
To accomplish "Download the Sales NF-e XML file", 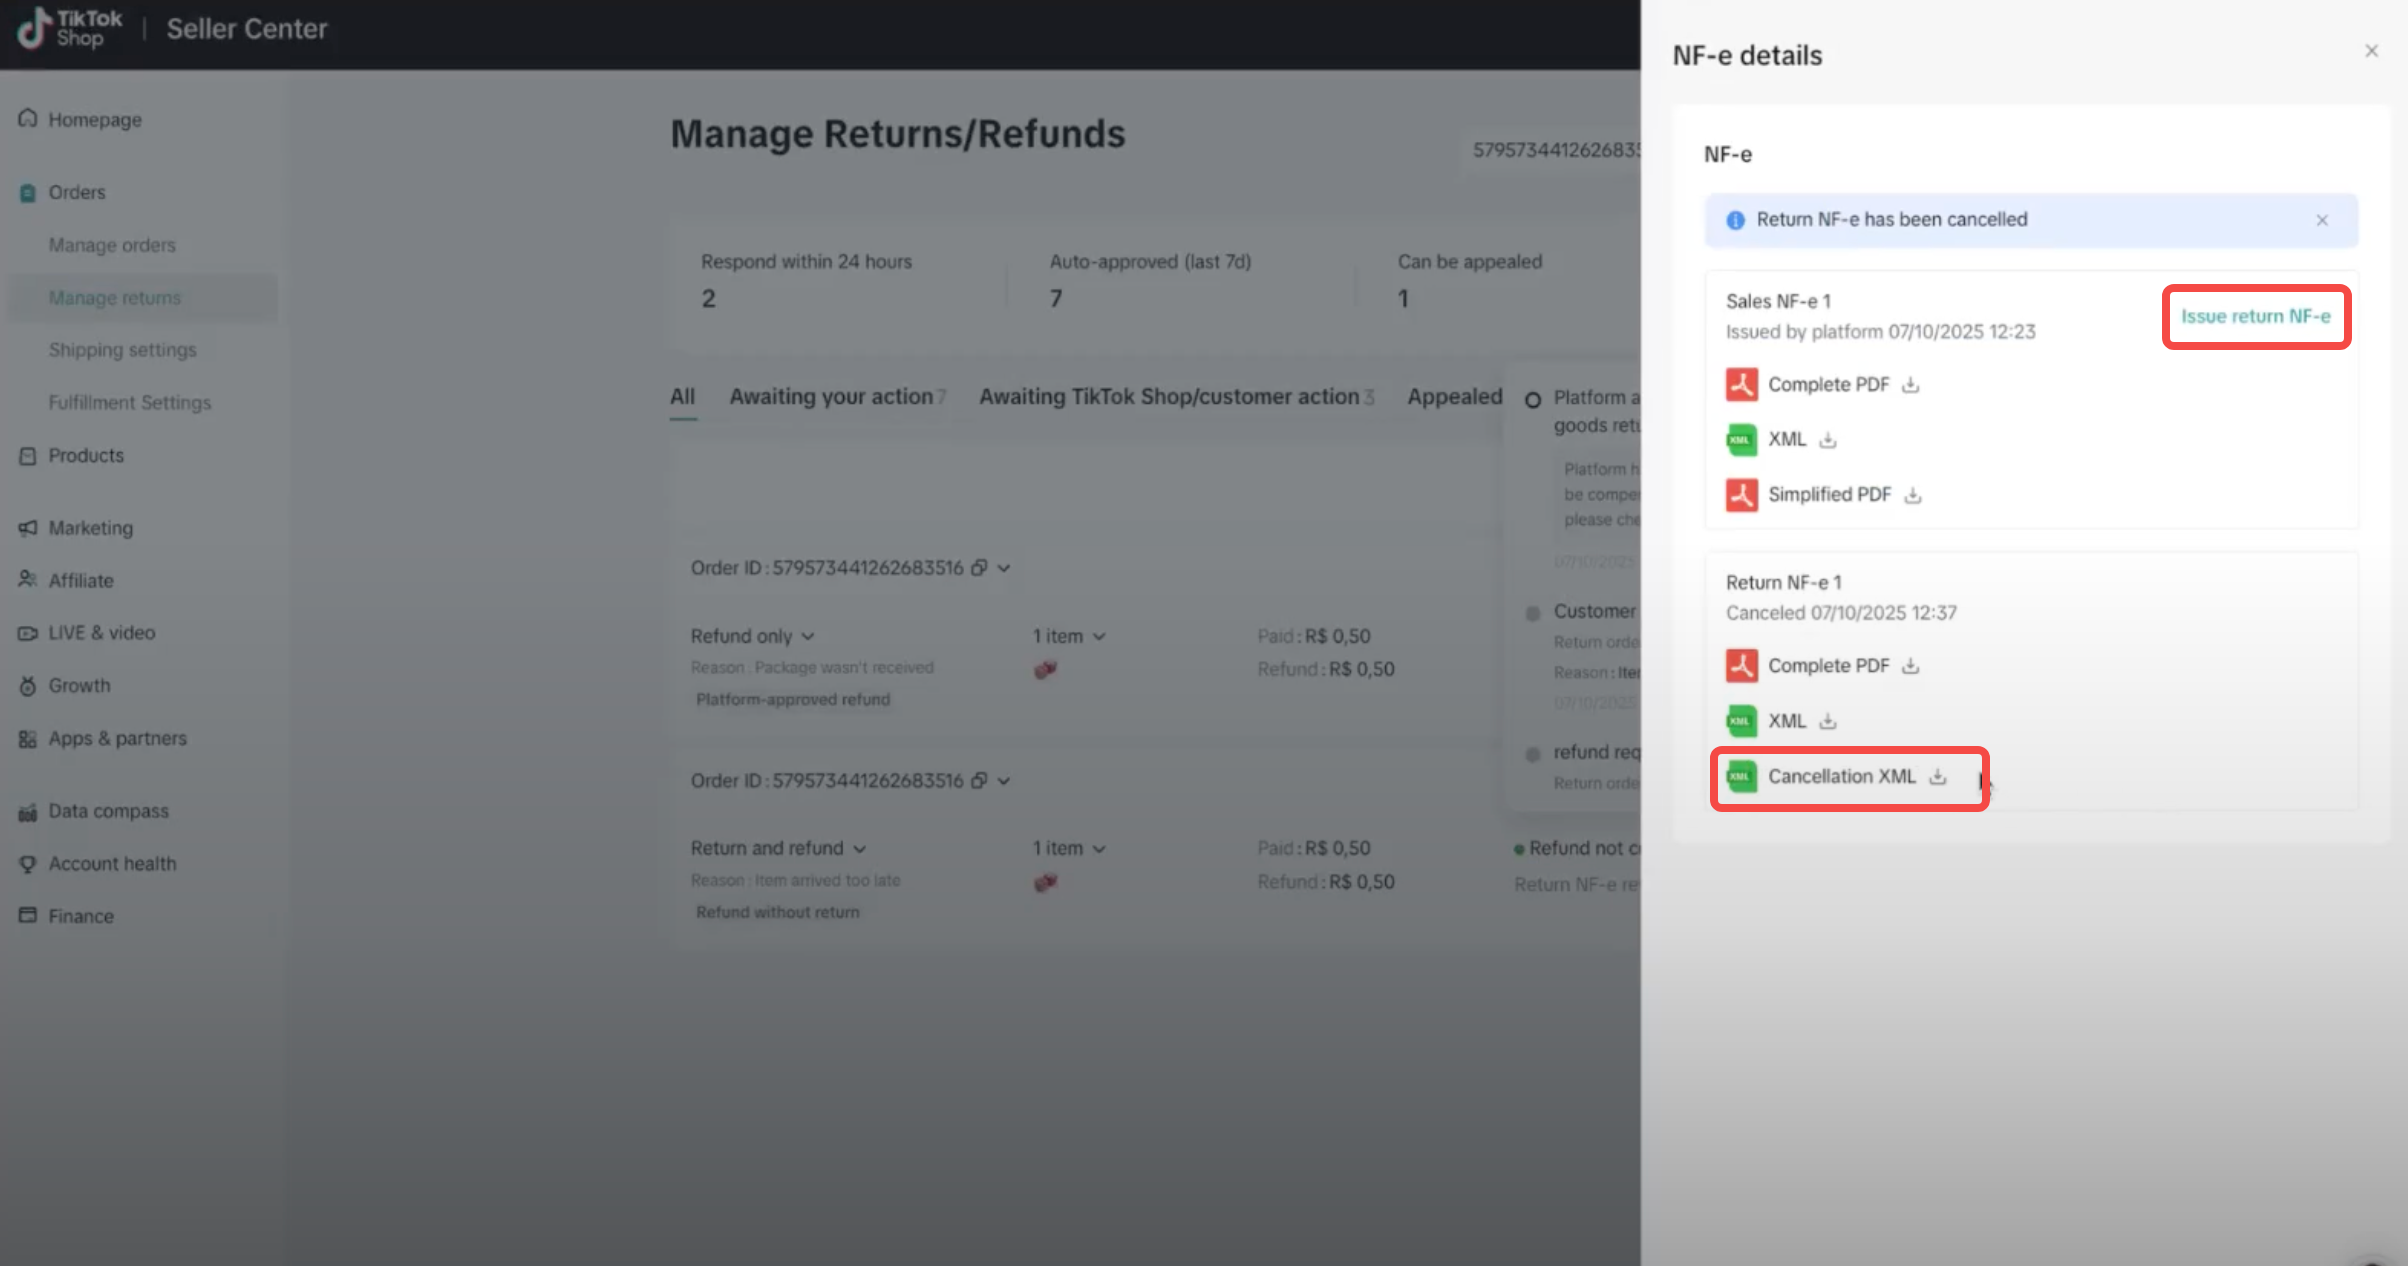I will click(1827, 440).
